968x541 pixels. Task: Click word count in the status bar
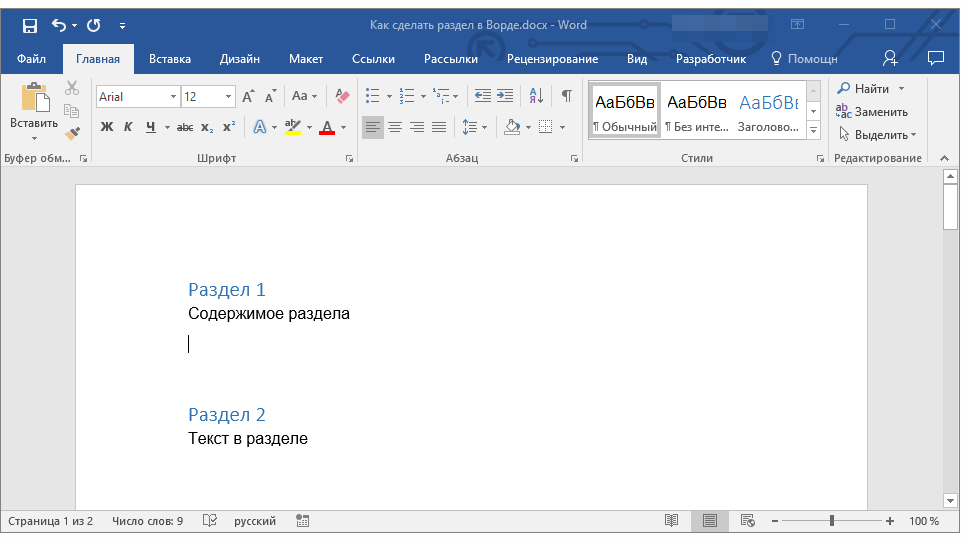coord(148,521)
